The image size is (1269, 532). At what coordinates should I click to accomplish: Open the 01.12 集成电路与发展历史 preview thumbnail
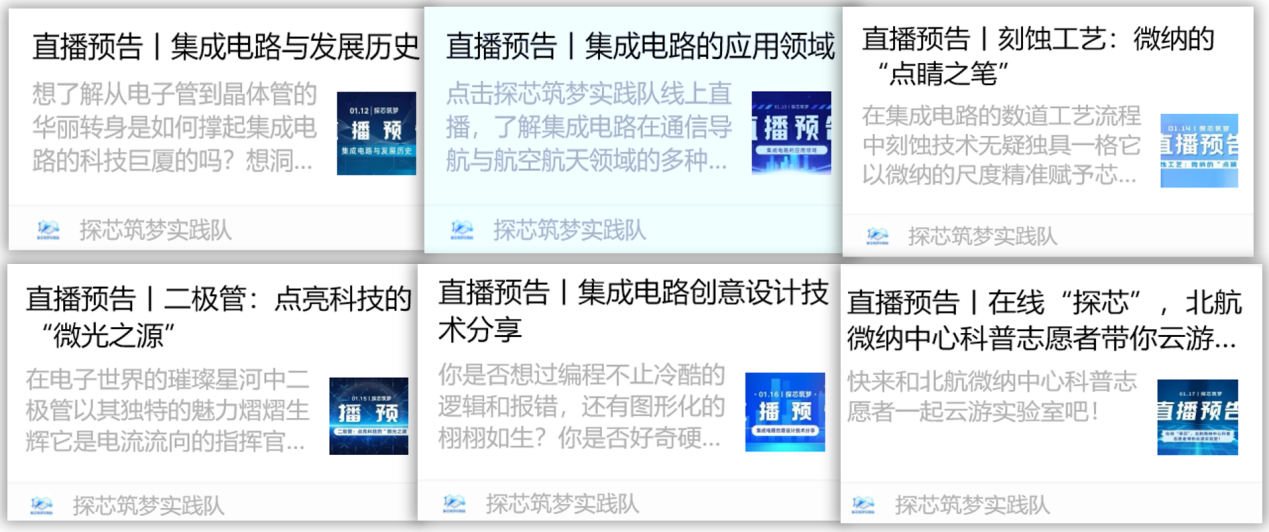[376, 133]
